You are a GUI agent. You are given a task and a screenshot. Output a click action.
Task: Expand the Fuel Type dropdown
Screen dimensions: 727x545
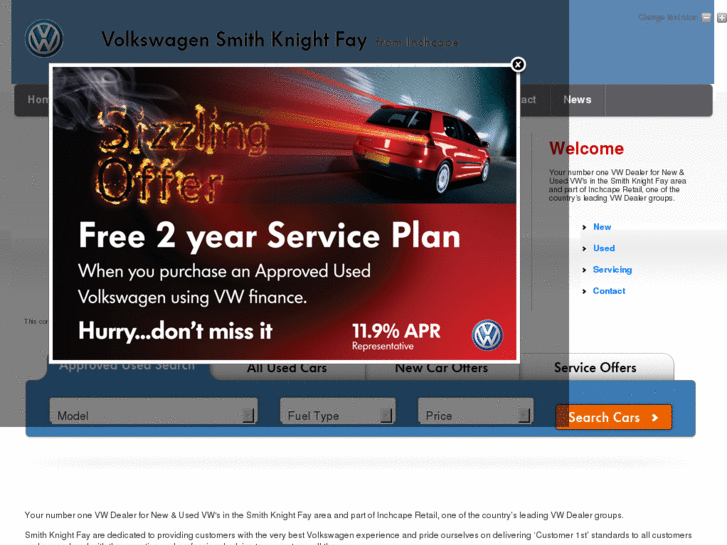[x=338, y=411]
